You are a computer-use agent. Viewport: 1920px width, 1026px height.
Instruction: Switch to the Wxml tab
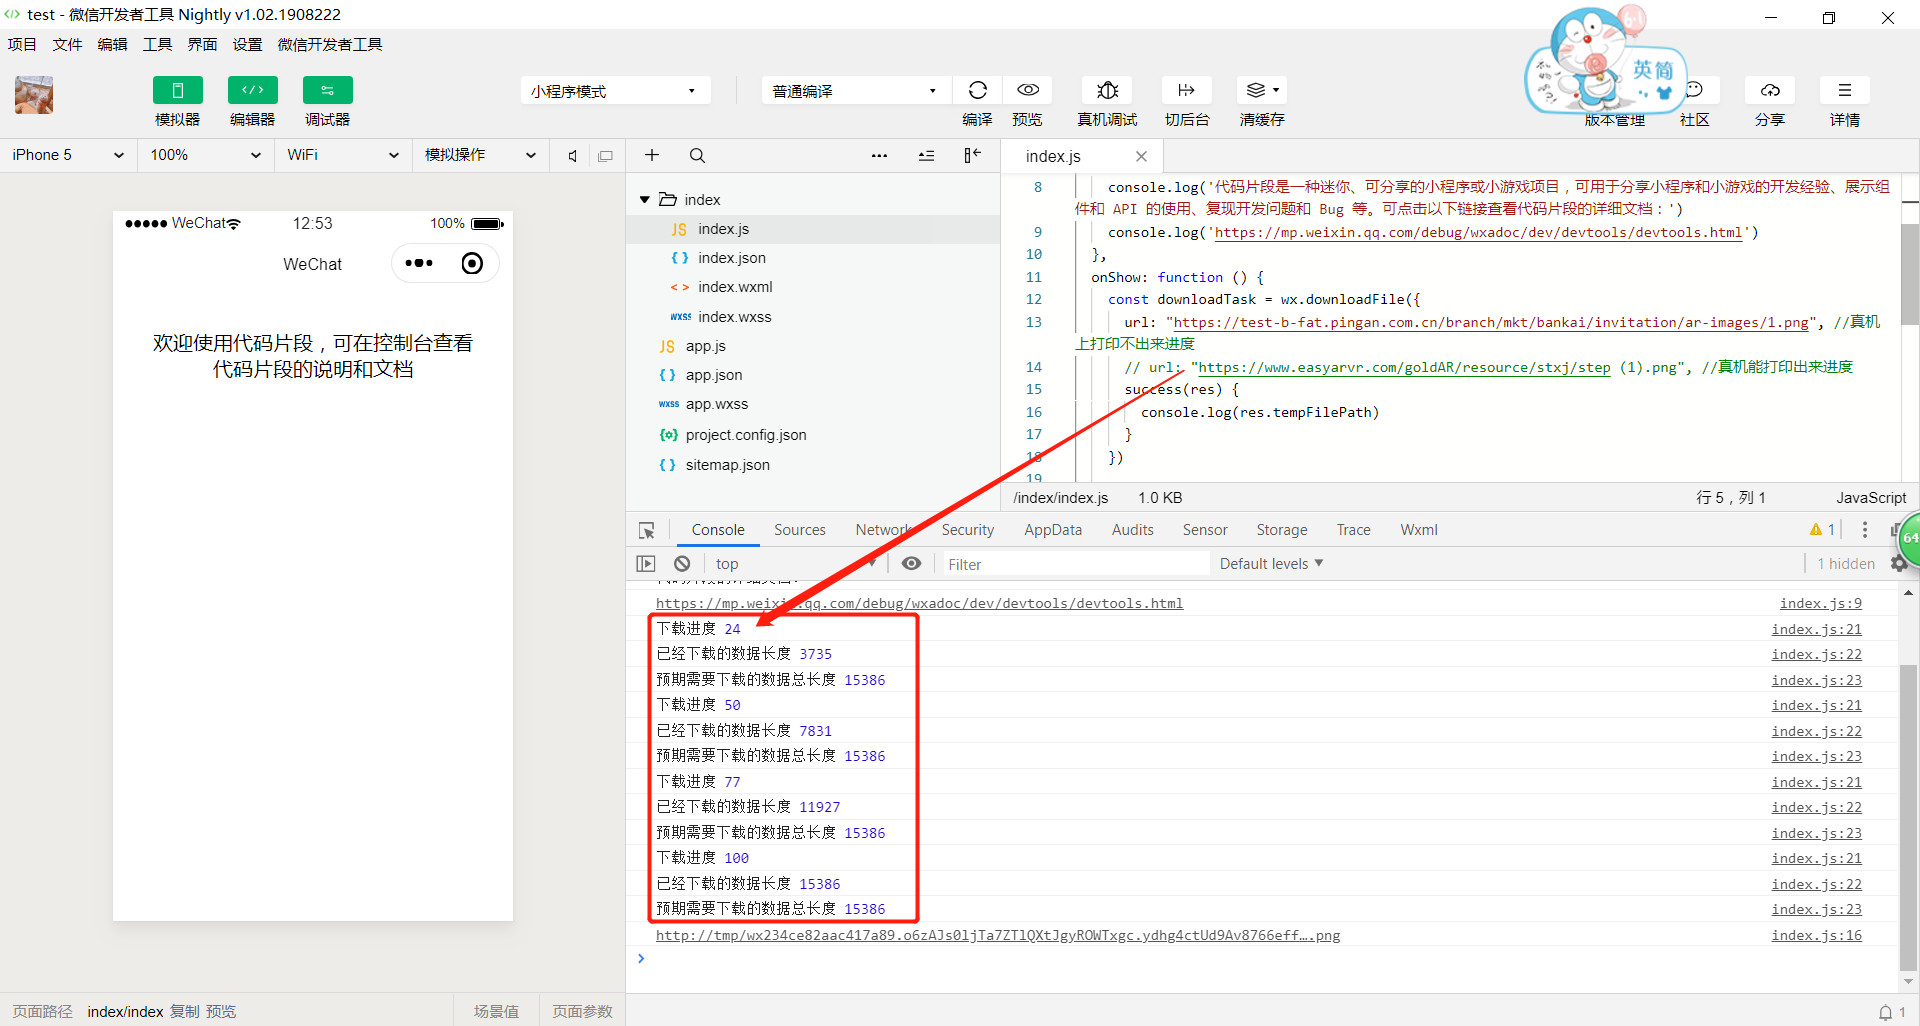click(x=1419, y=530)
